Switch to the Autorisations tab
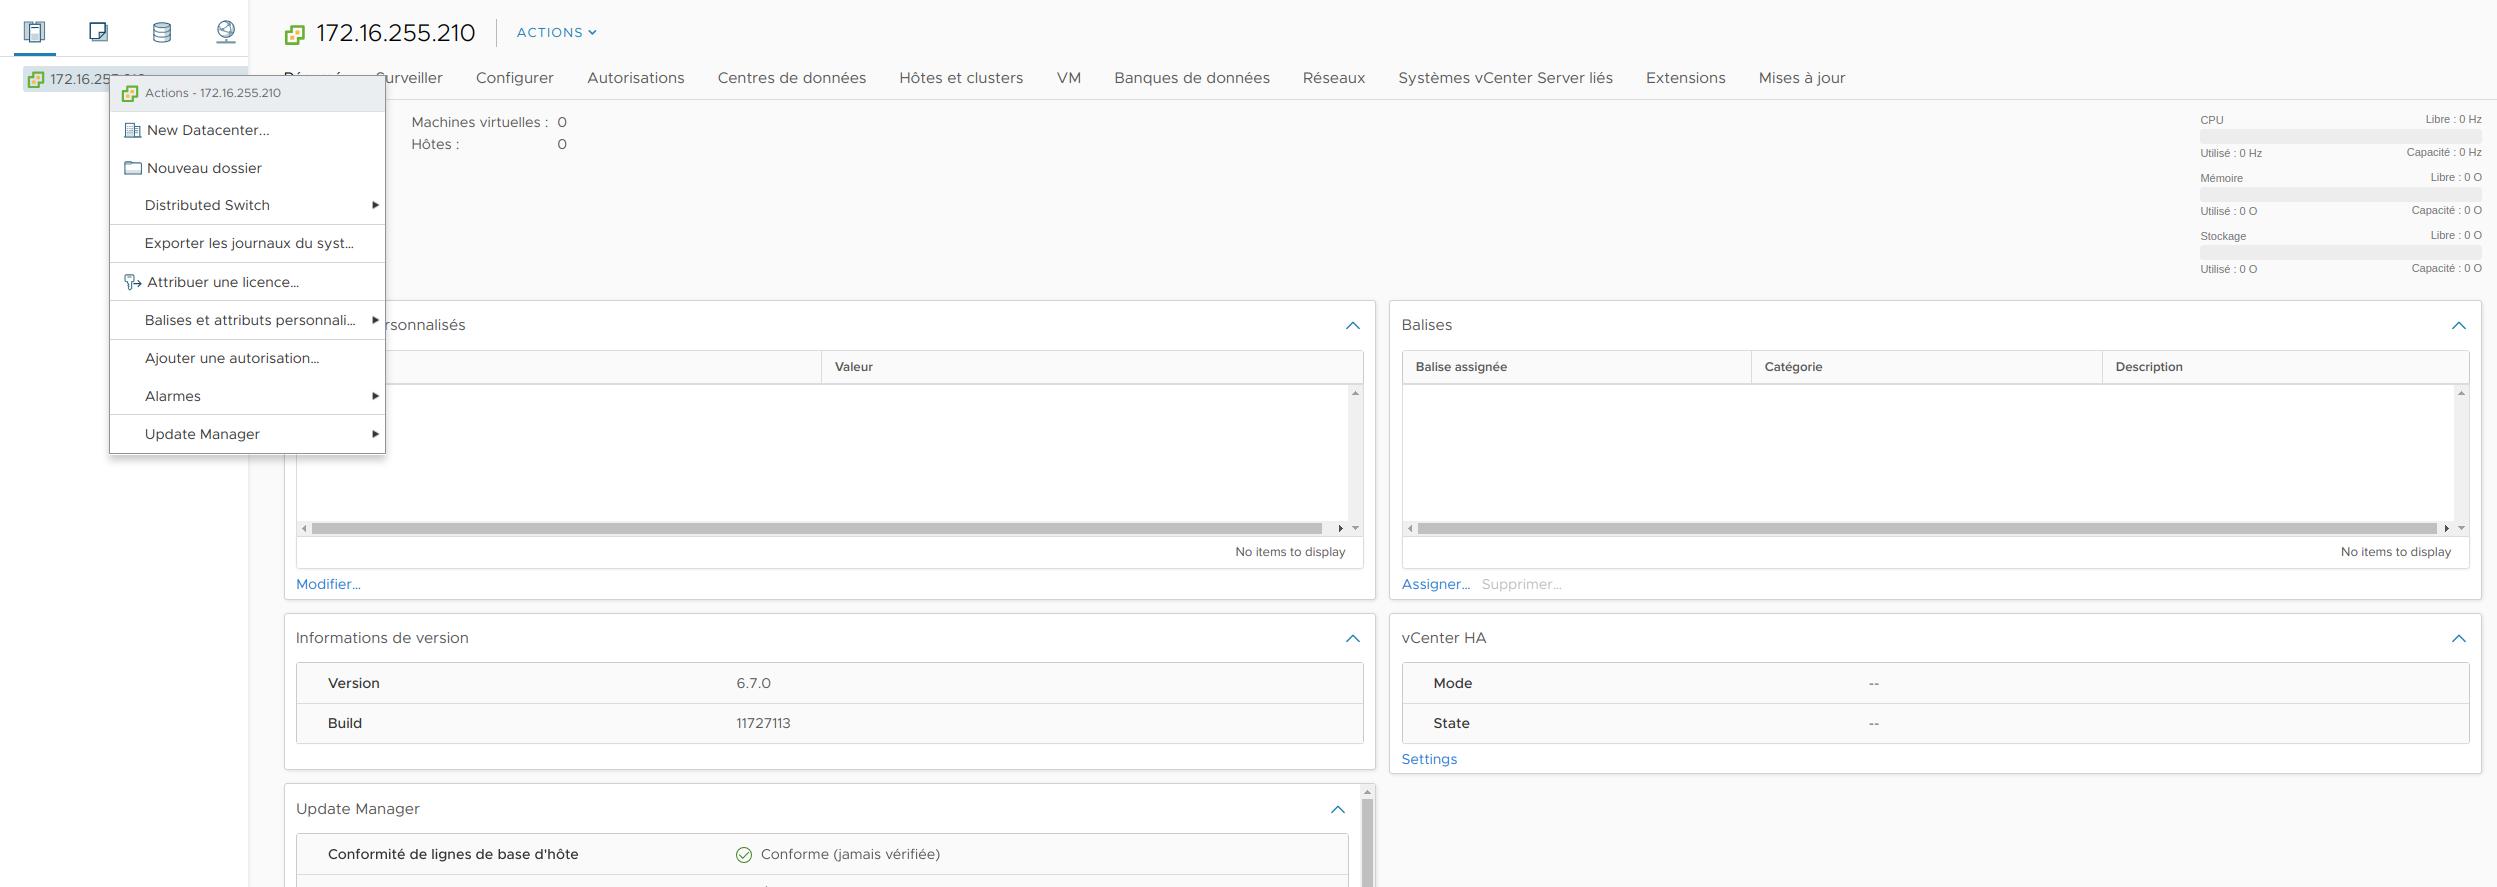This screenshot has width=2497, height=887. tap(636, 78)
